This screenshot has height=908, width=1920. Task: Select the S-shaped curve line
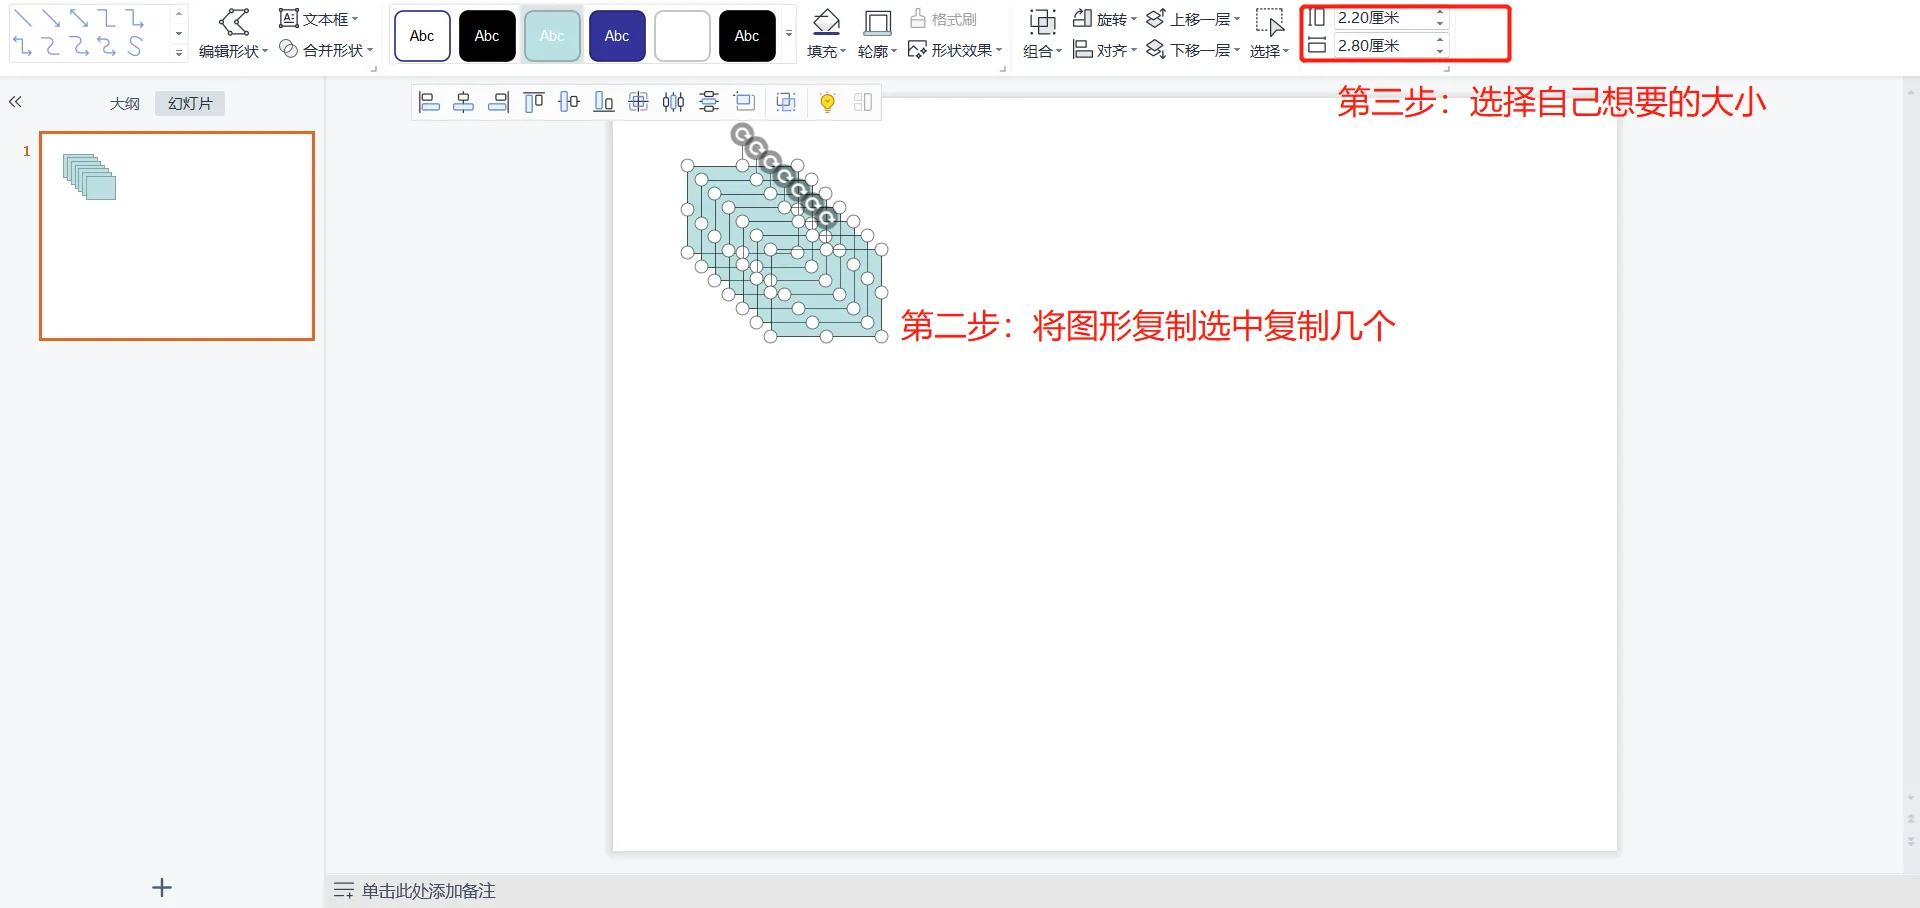[x=134, y=46]
